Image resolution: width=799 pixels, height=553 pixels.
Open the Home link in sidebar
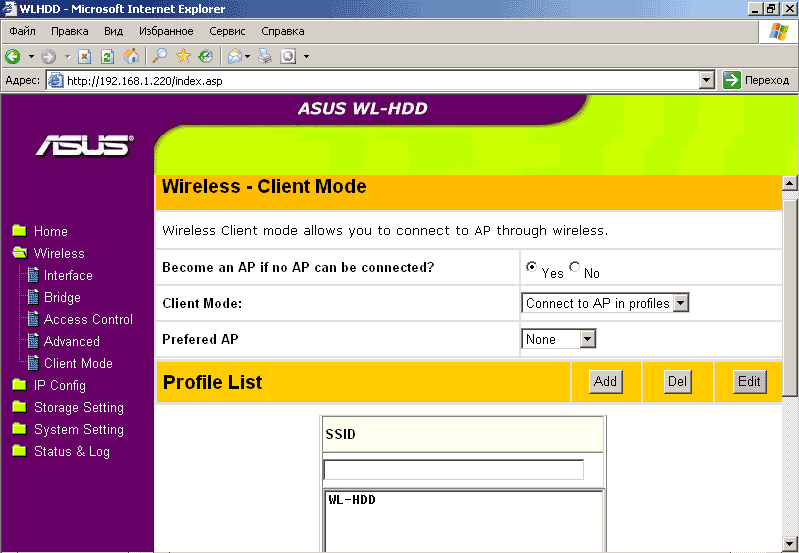50,231
